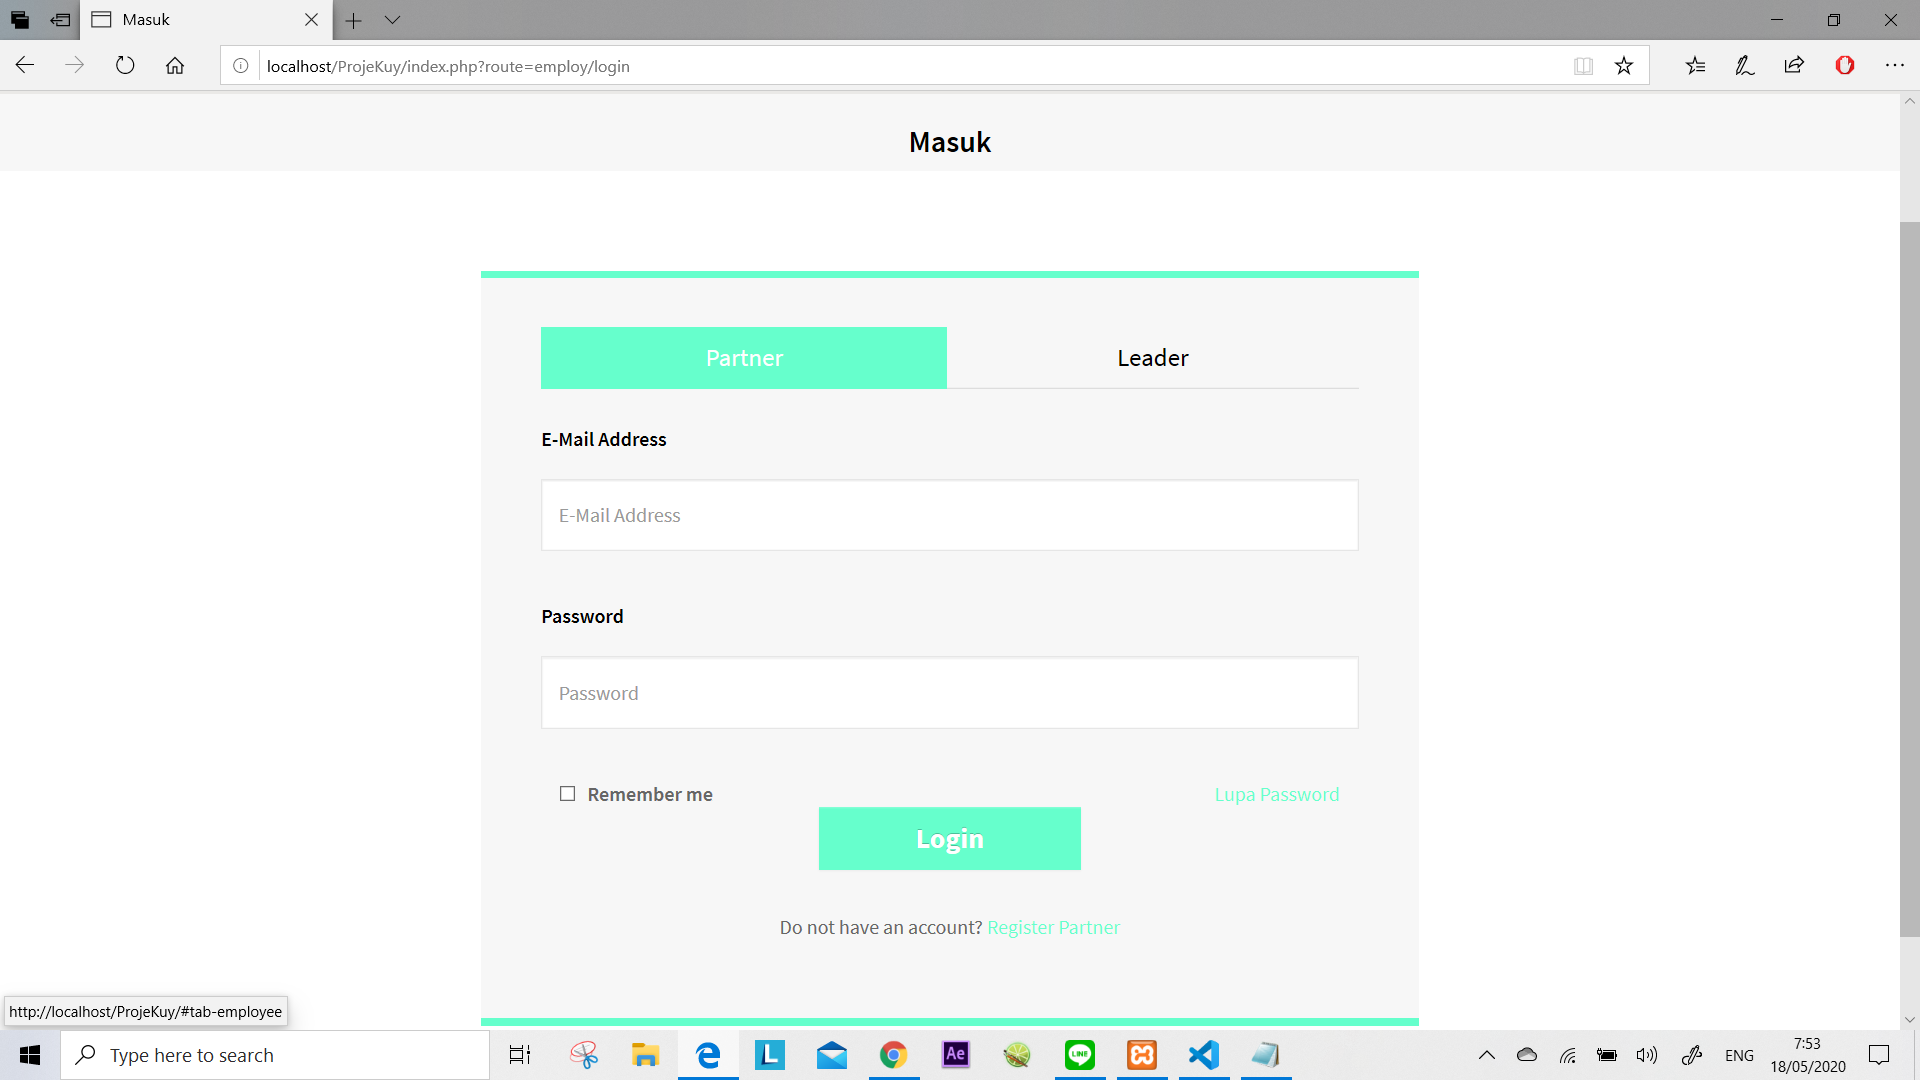Open the add notes pen icon
Screen dimensions: 1920x1080
(1745, 66)
